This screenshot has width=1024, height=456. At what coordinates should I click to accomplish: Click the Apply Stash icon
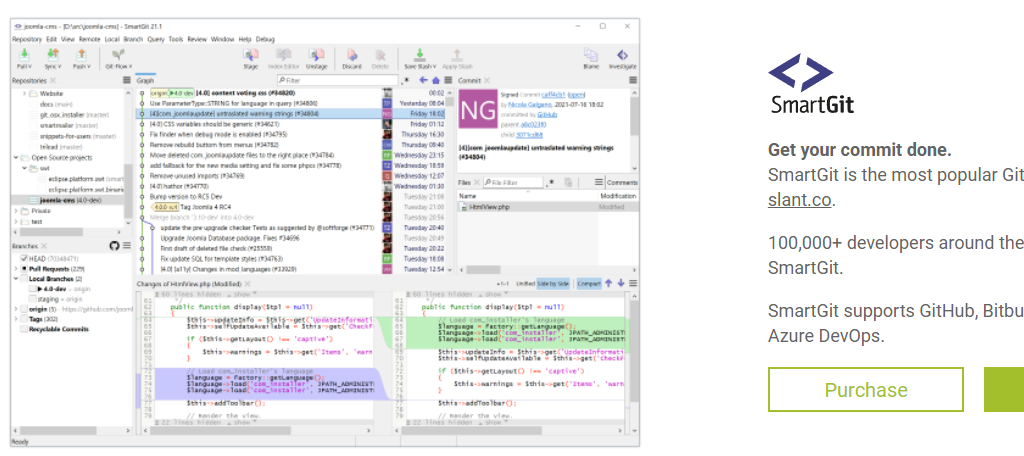pyautogui.click(x=457, y=55)
